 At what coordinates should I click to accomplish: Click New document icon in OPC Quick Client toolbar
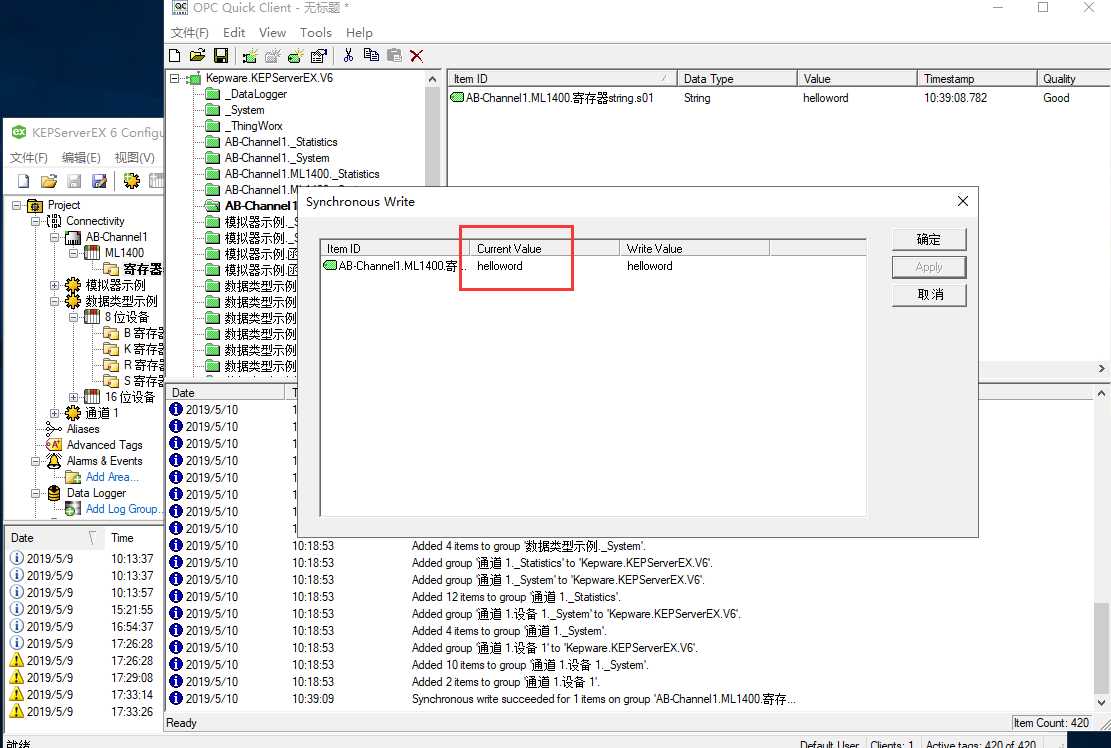175,55
